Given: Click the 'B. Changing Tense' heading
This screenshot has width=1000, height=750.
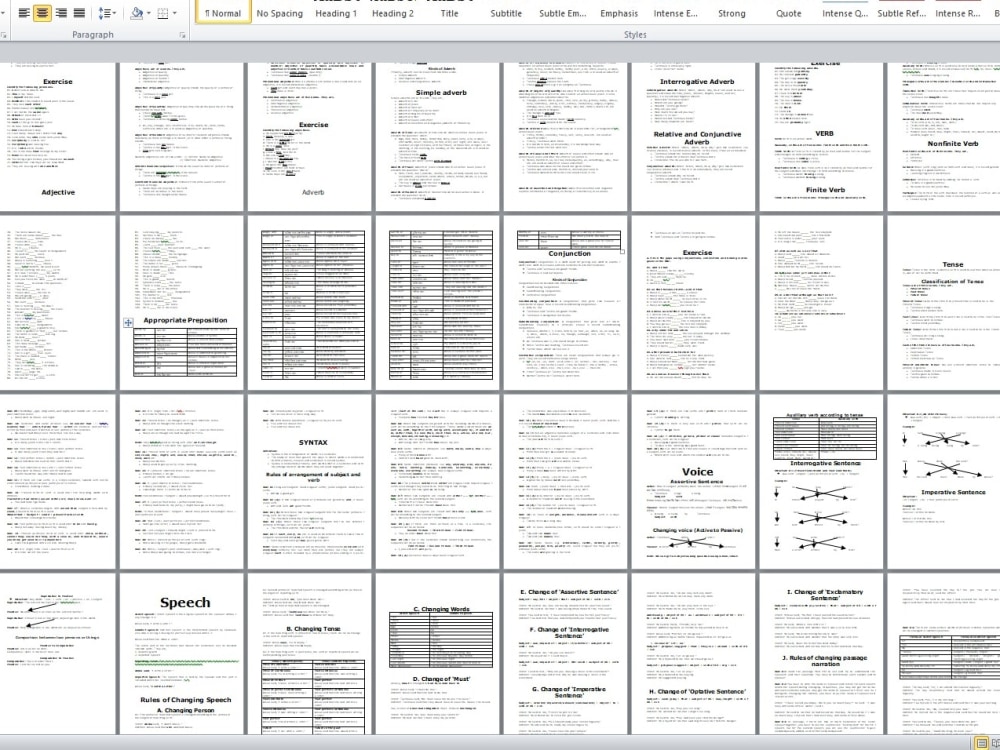Looking at the screenshot, I should [313, 629].
